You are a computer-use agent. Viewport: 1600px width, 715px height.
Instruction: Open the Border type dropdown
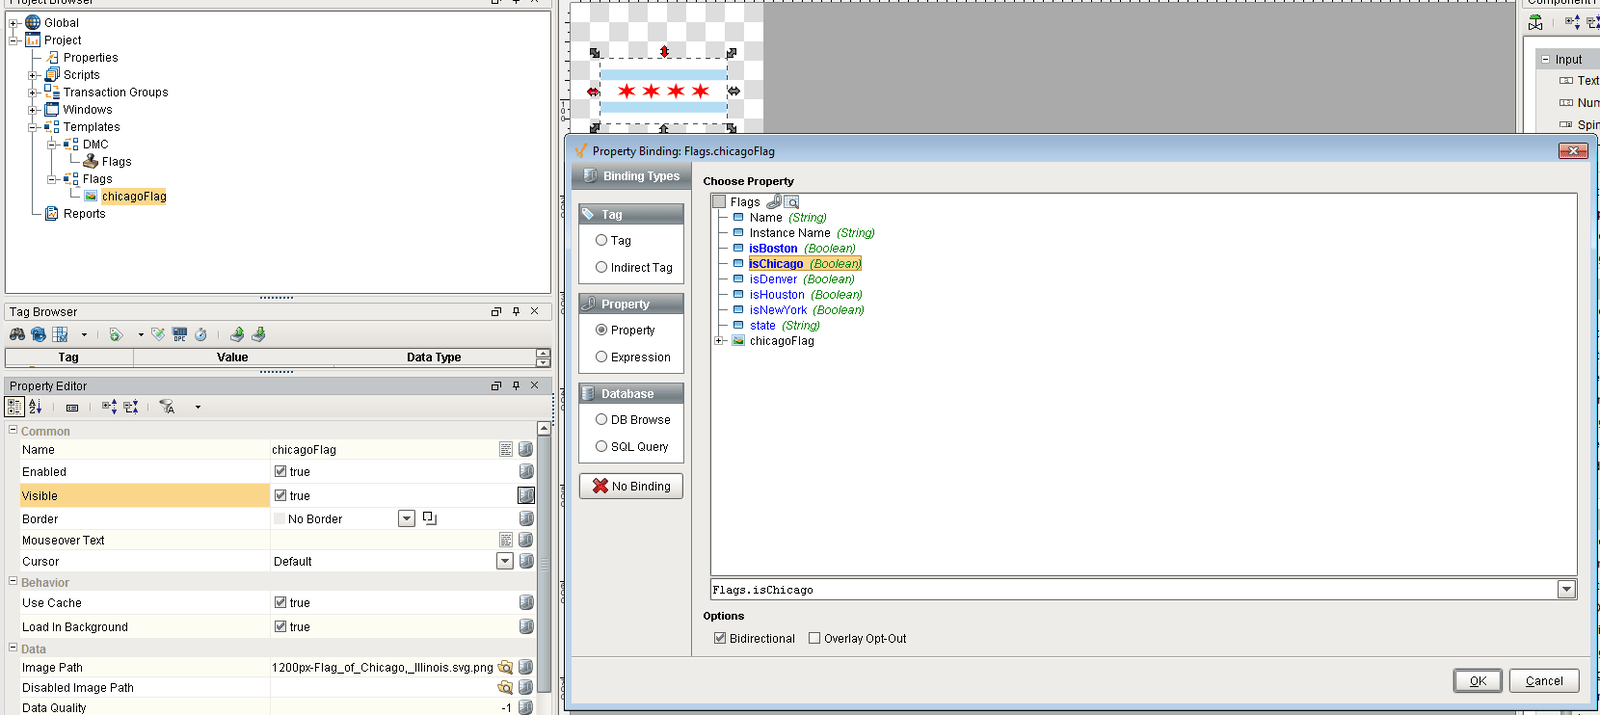pyautogui.click(x=406, y=518)
